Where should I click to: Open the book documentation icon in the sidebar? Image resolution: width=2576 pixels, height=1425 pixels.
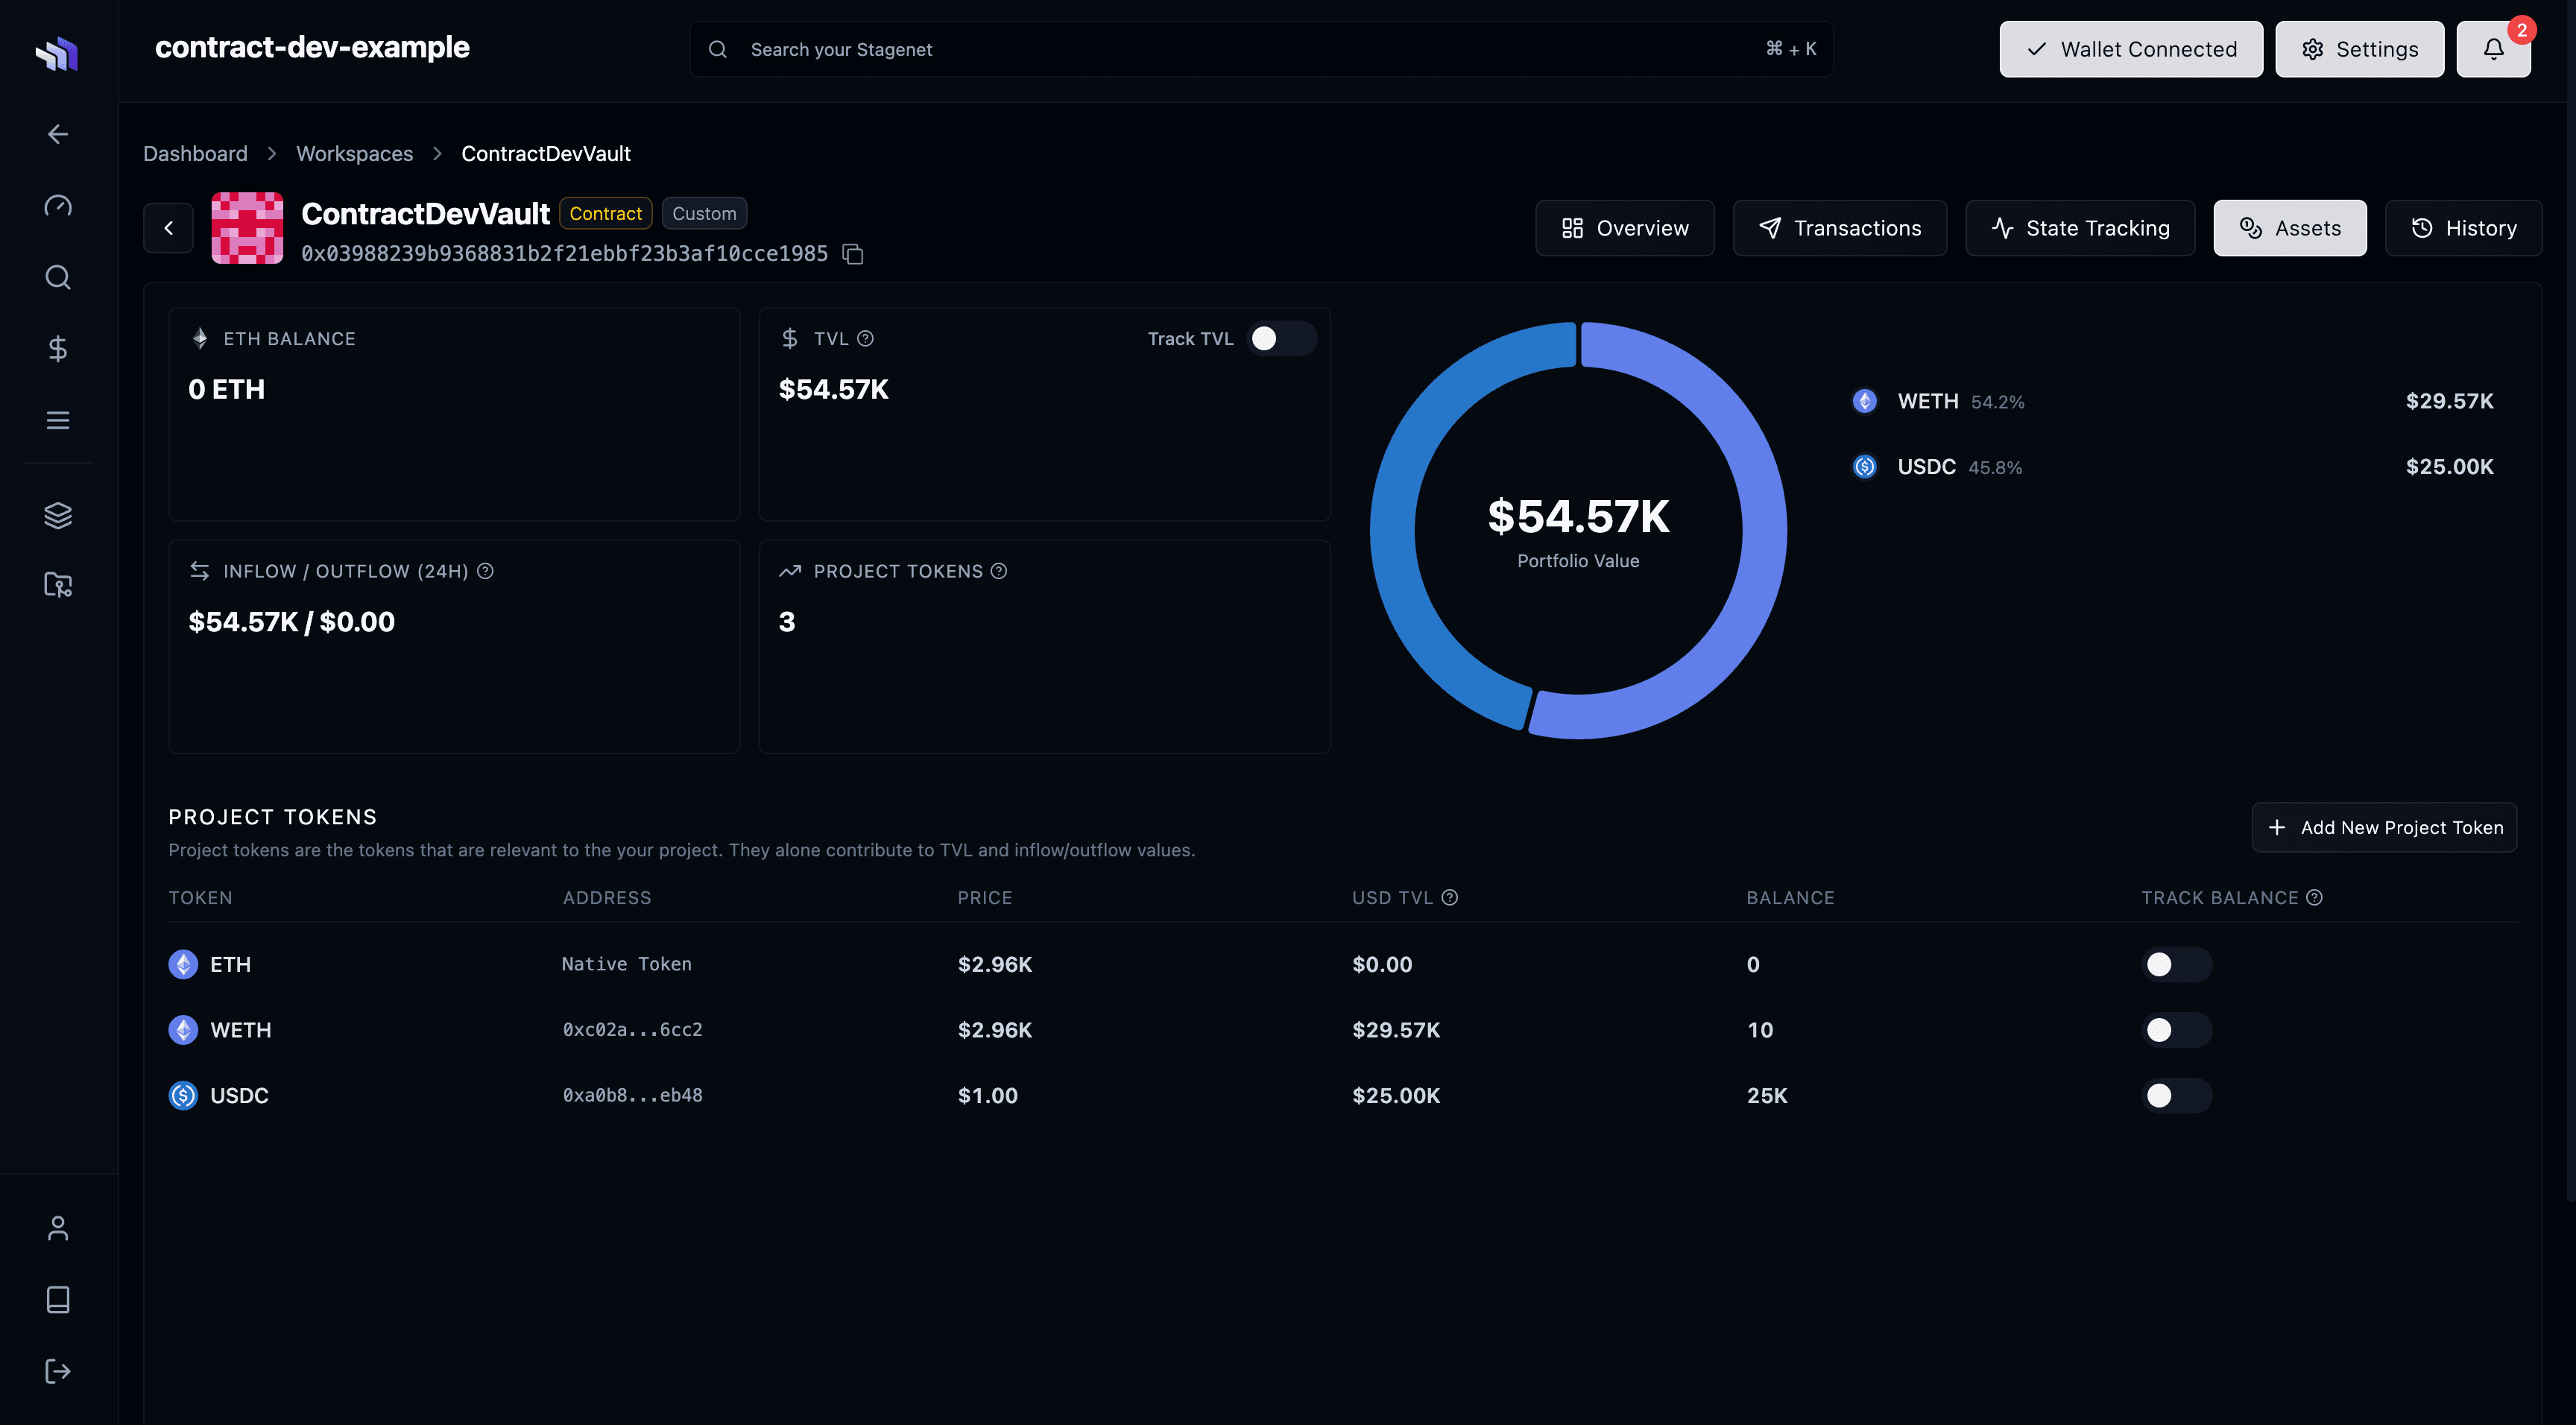[58, 1299]
